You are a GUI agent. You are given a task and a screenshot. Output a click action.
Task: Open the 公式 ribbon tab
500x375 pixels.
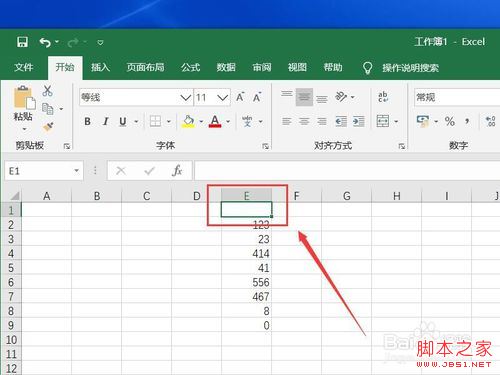click(x=191, y=67)
